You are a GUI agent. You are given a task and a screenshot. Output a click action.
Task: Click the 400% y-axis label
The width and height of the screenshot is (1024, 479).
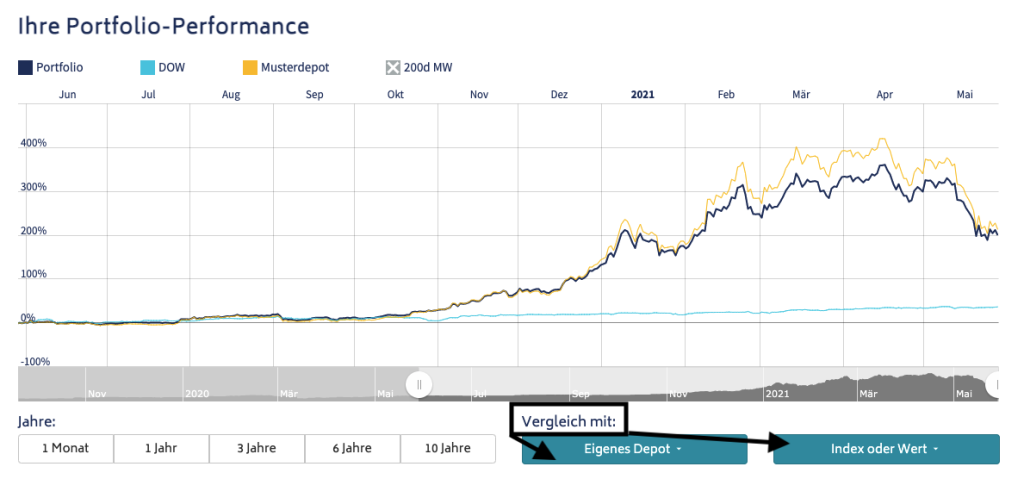pyautogui.click(x=34, y=144)
